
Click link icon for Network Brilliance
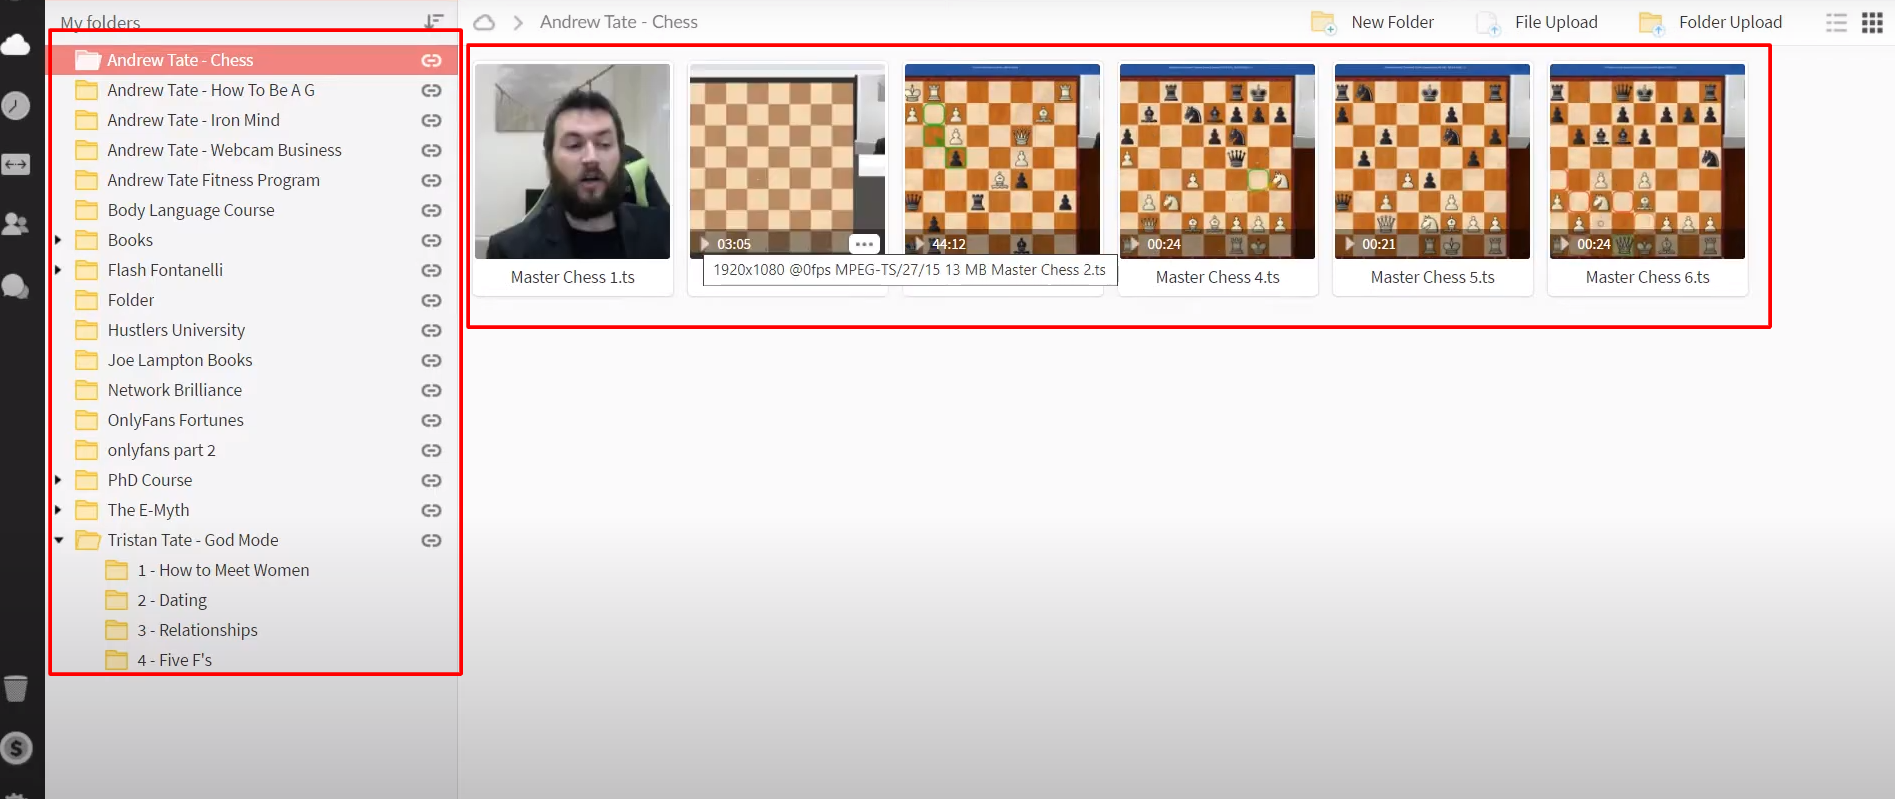(x=431, y=390)
